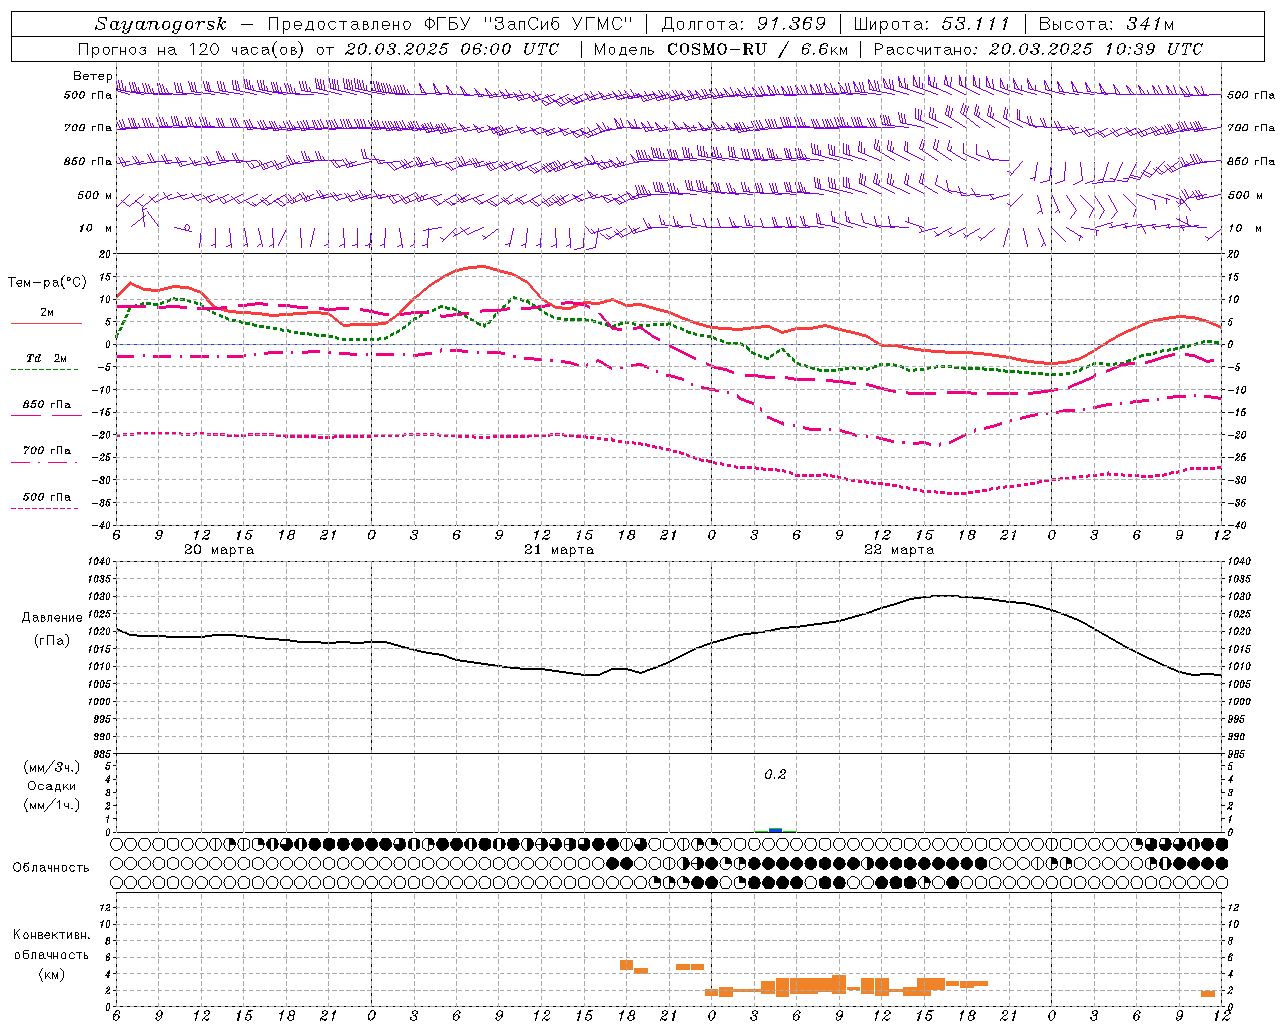Screen dimensions: 1280x1024
Task: Click the "(км)" kilometre unit label
Action: tap(52, 974)
